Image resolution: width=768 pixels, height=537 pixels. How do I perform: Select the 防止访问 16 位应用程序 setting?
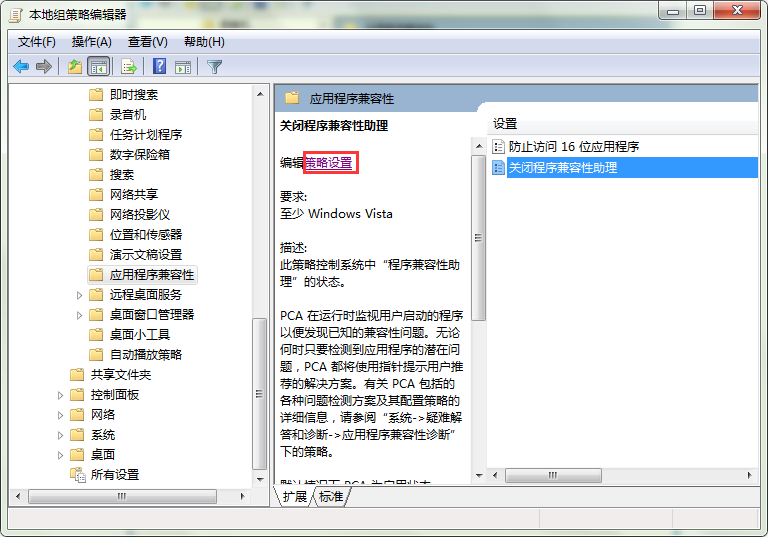coord(573,147)
